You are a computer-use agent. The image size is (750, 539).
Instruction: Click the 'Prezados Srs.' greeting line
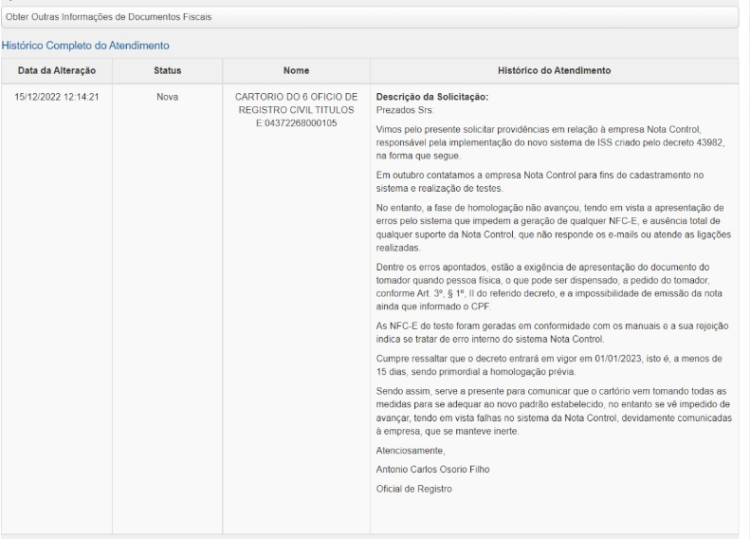405,110
